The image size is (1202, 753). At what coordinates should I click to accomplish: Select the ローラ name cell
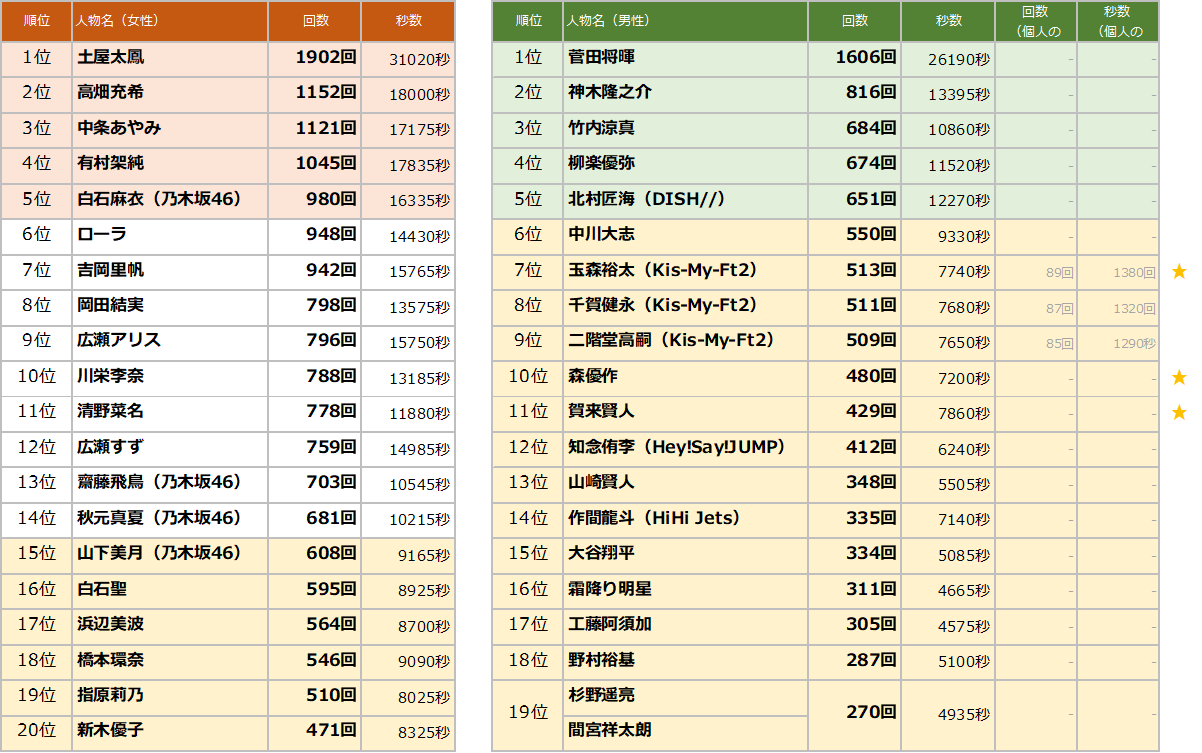170,235
